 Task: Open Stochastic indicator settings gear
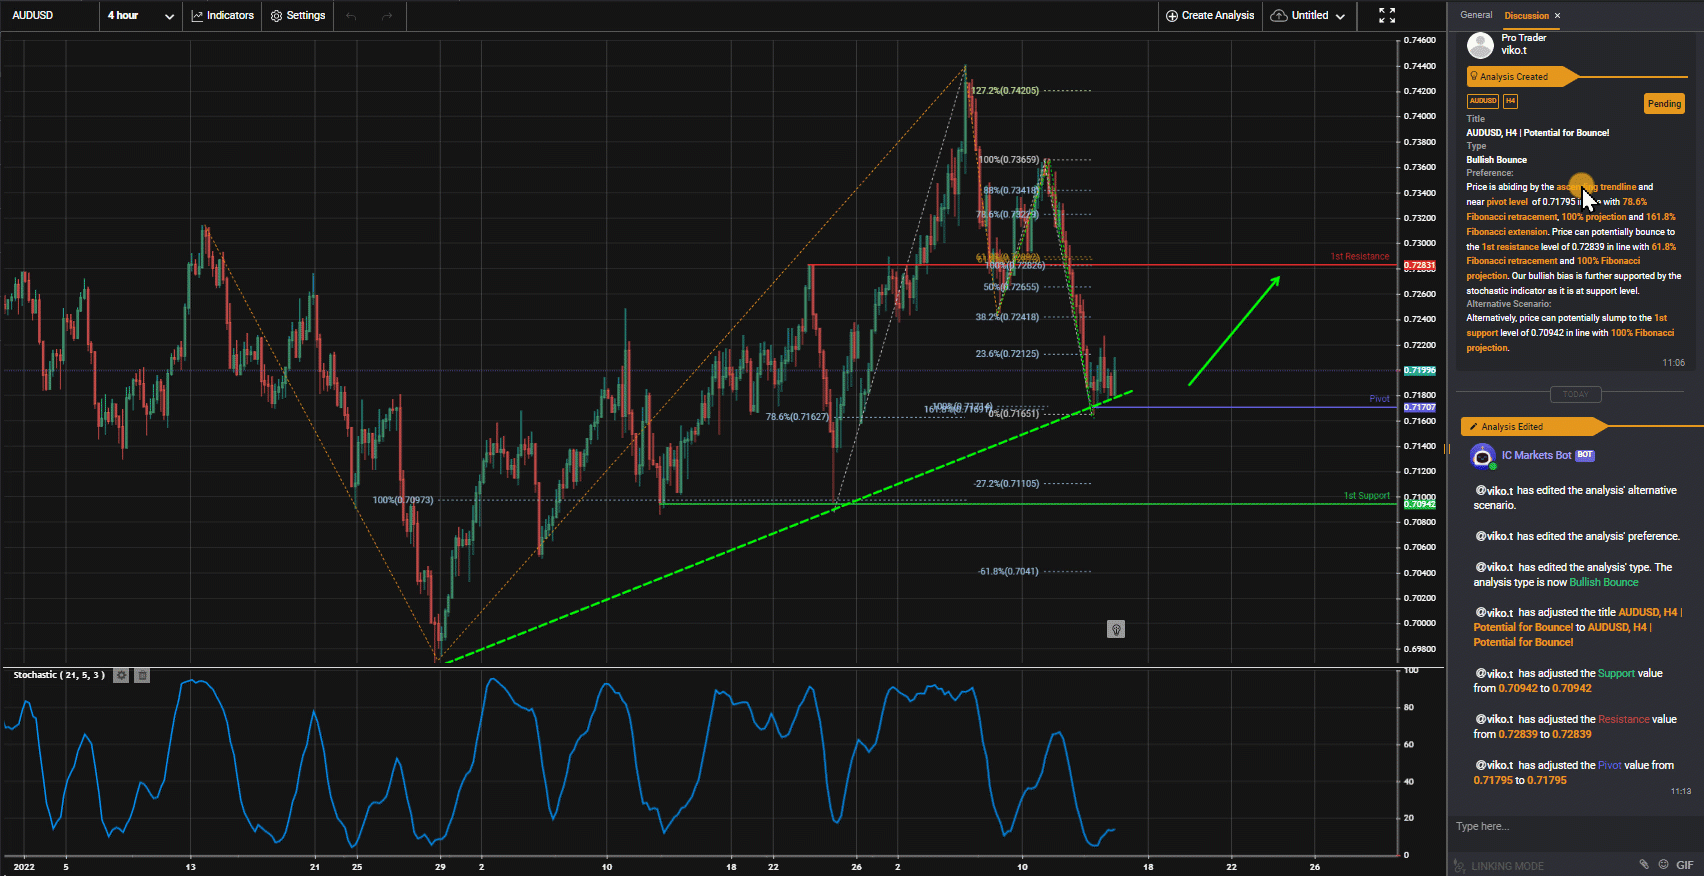coord(121,675)
